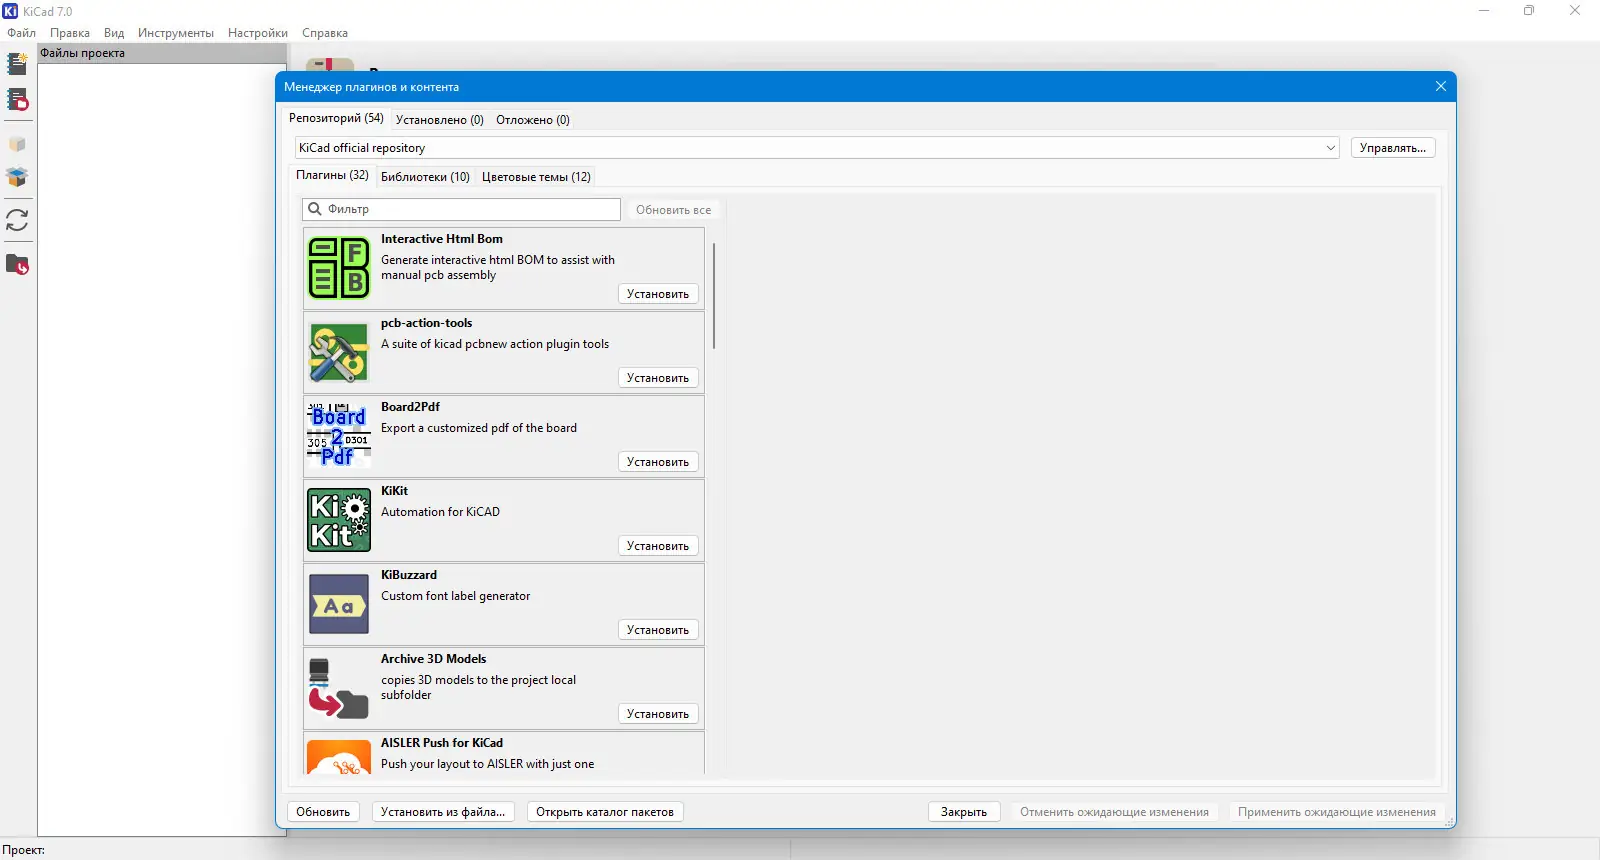
Task: Click the unarchive project icon
Action: click(x=17, y=177)
